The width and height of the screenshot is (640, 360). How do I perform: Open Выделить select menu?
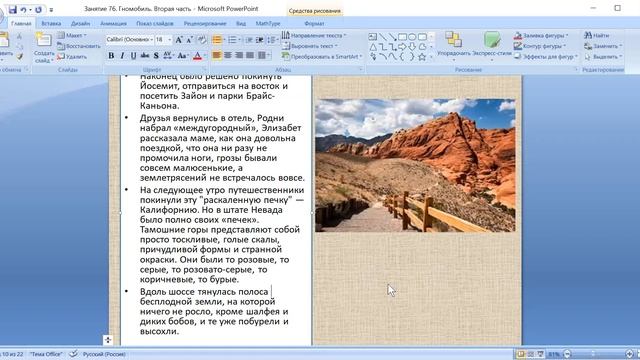point(603,57)
